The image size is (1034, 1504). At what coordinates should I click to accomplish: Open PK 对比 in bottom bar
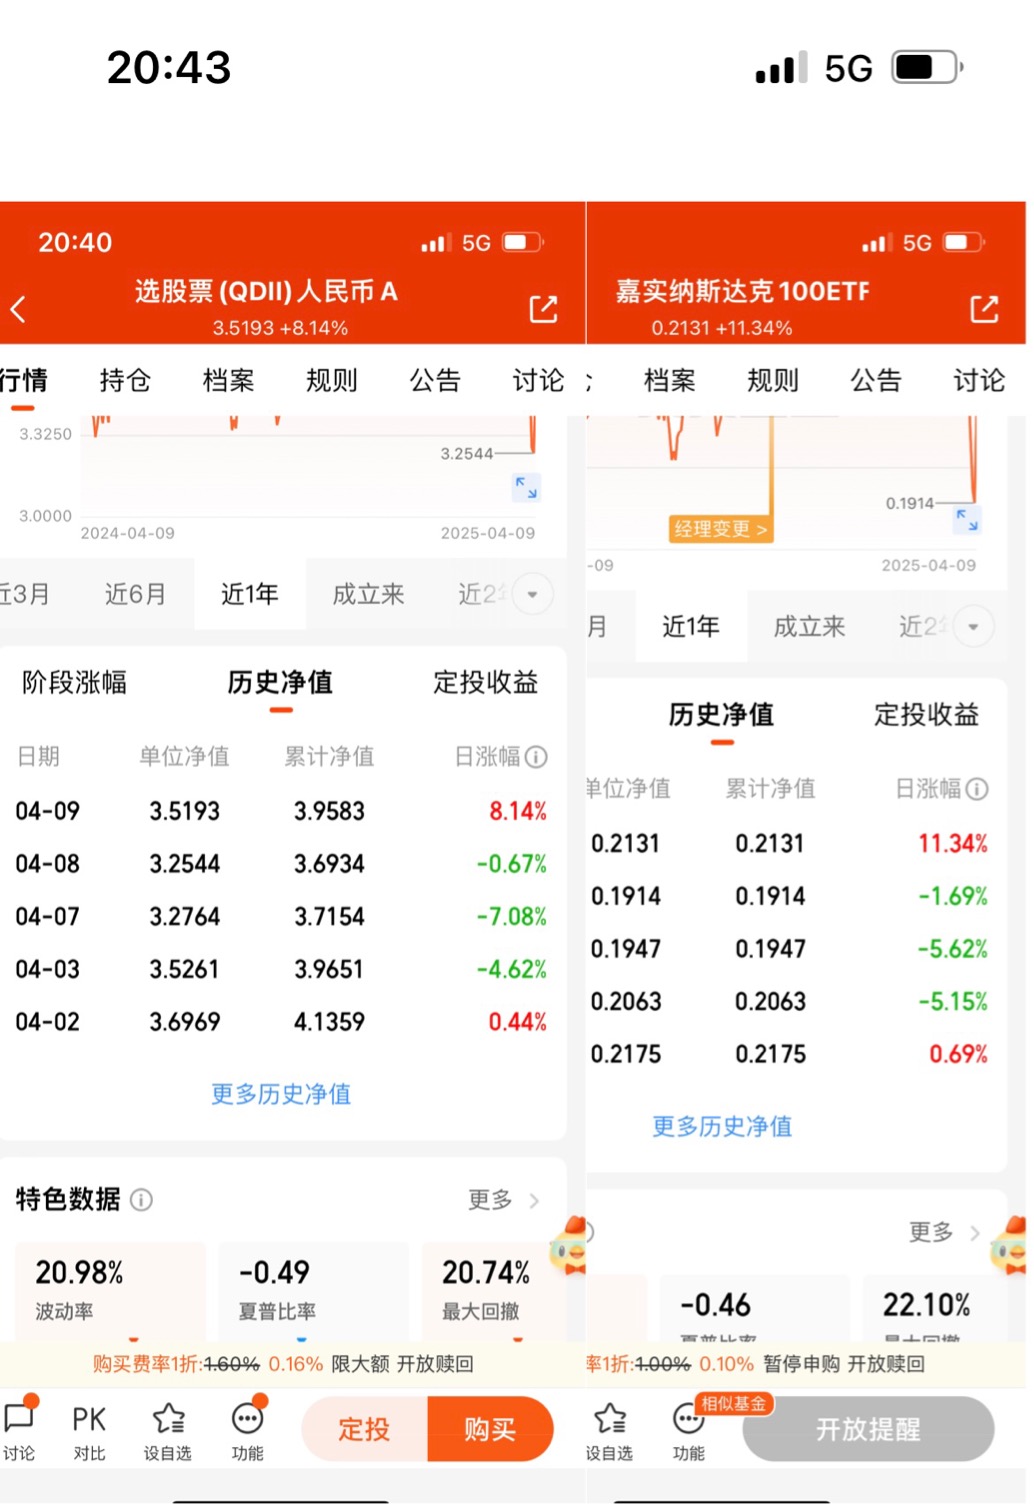coord(89,1430)
